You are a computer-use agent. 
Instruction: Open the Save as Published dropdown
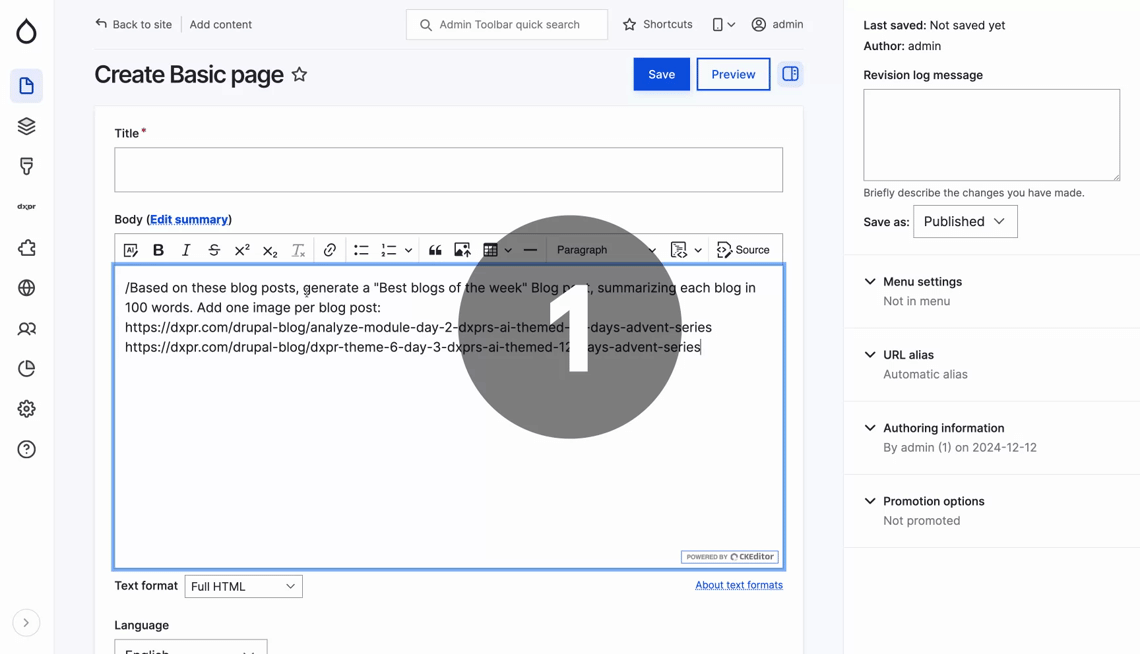click(964, 222)
